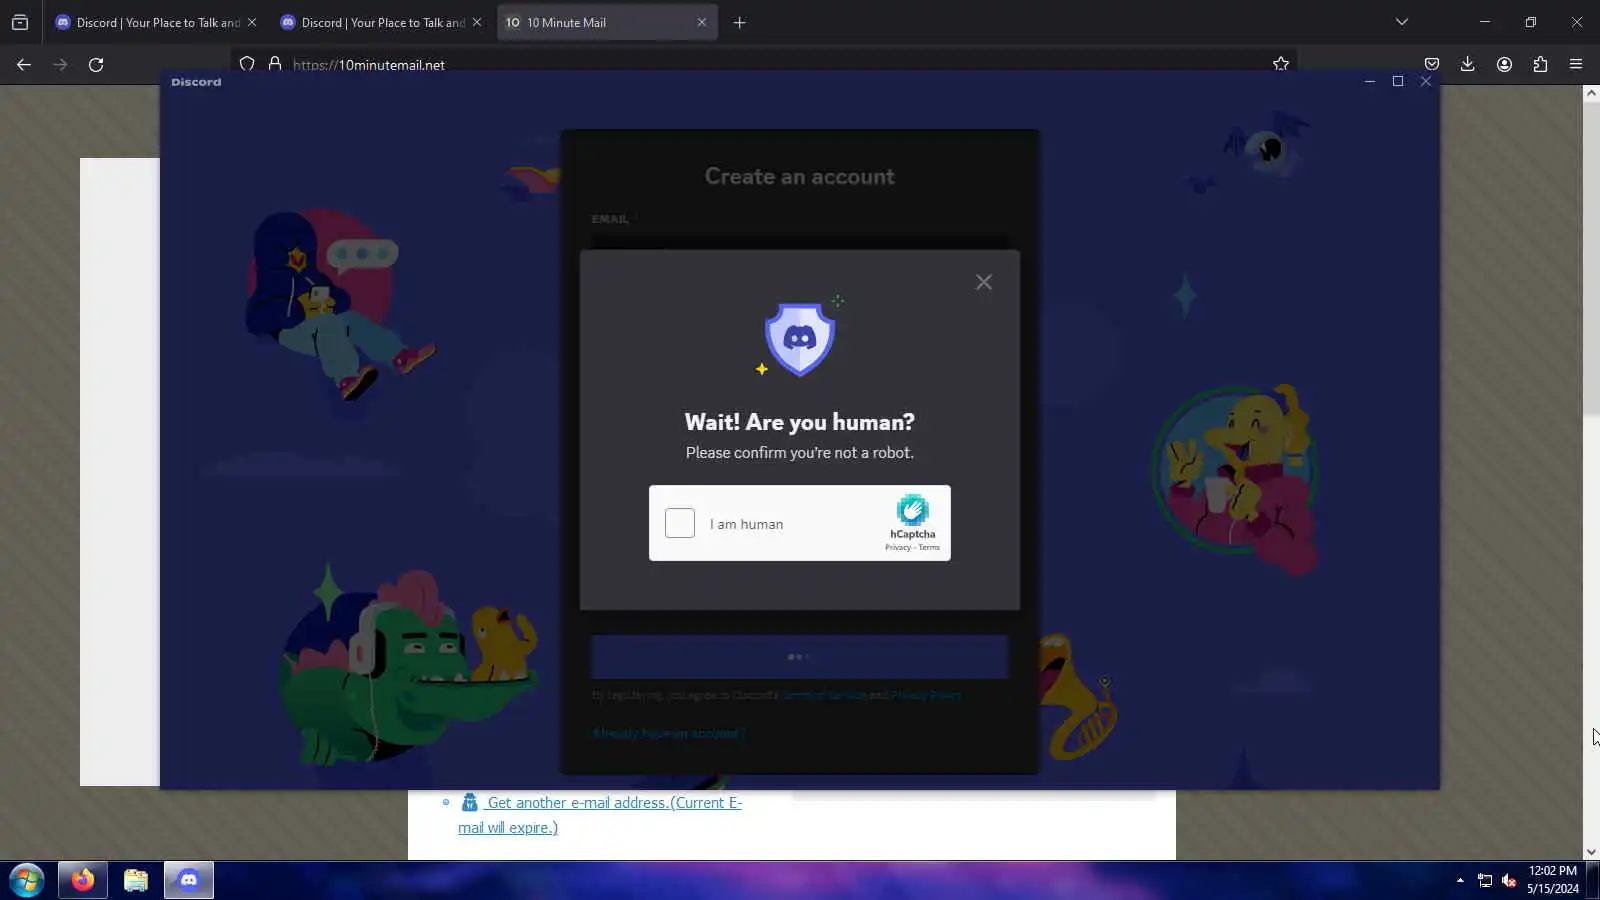Open File Explorer from the taskbar
Screen dimensions: 1600x900
tap(136, 880)
